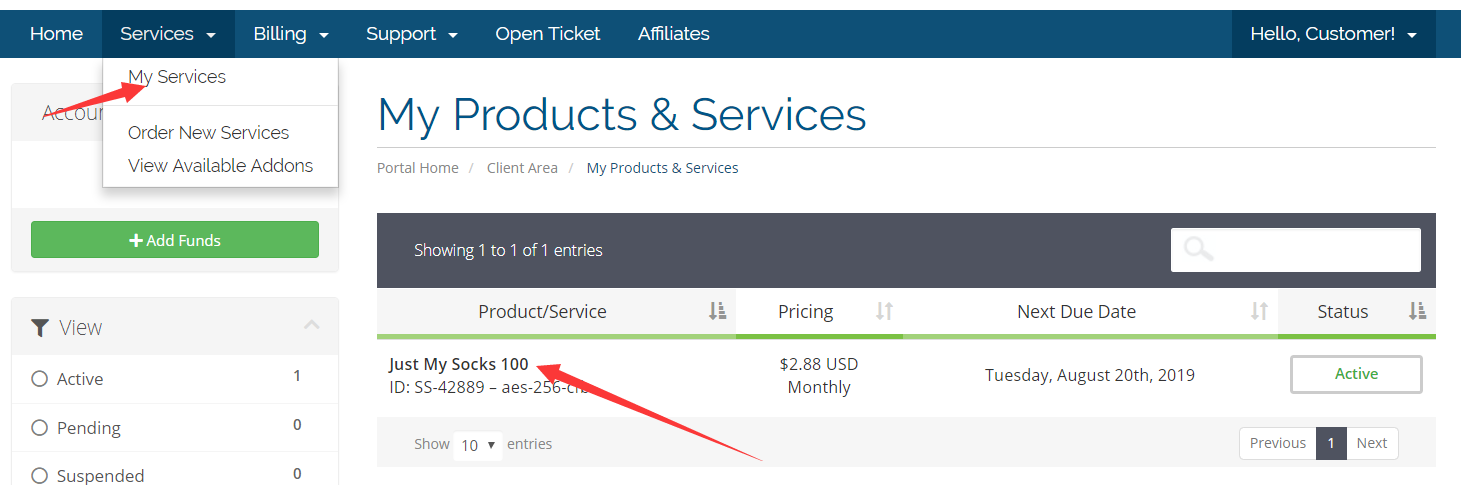This screenshot has height=485, width=1461.
Task: Select the Suspended filter radio button
Action: click(40, 476)
